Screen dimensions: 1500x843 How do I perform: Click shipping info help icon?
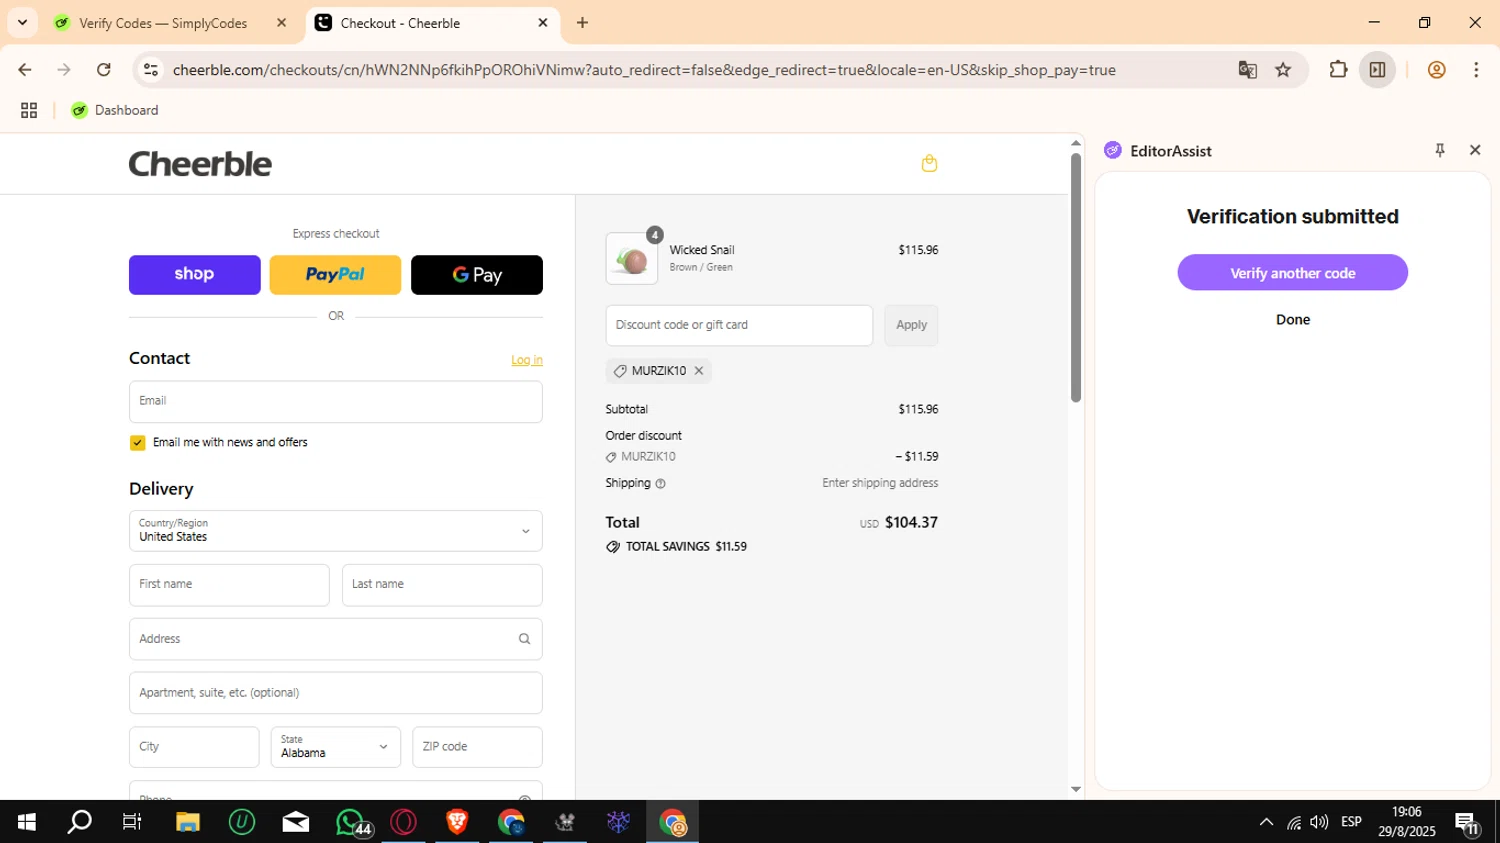(x=660, y=484)
